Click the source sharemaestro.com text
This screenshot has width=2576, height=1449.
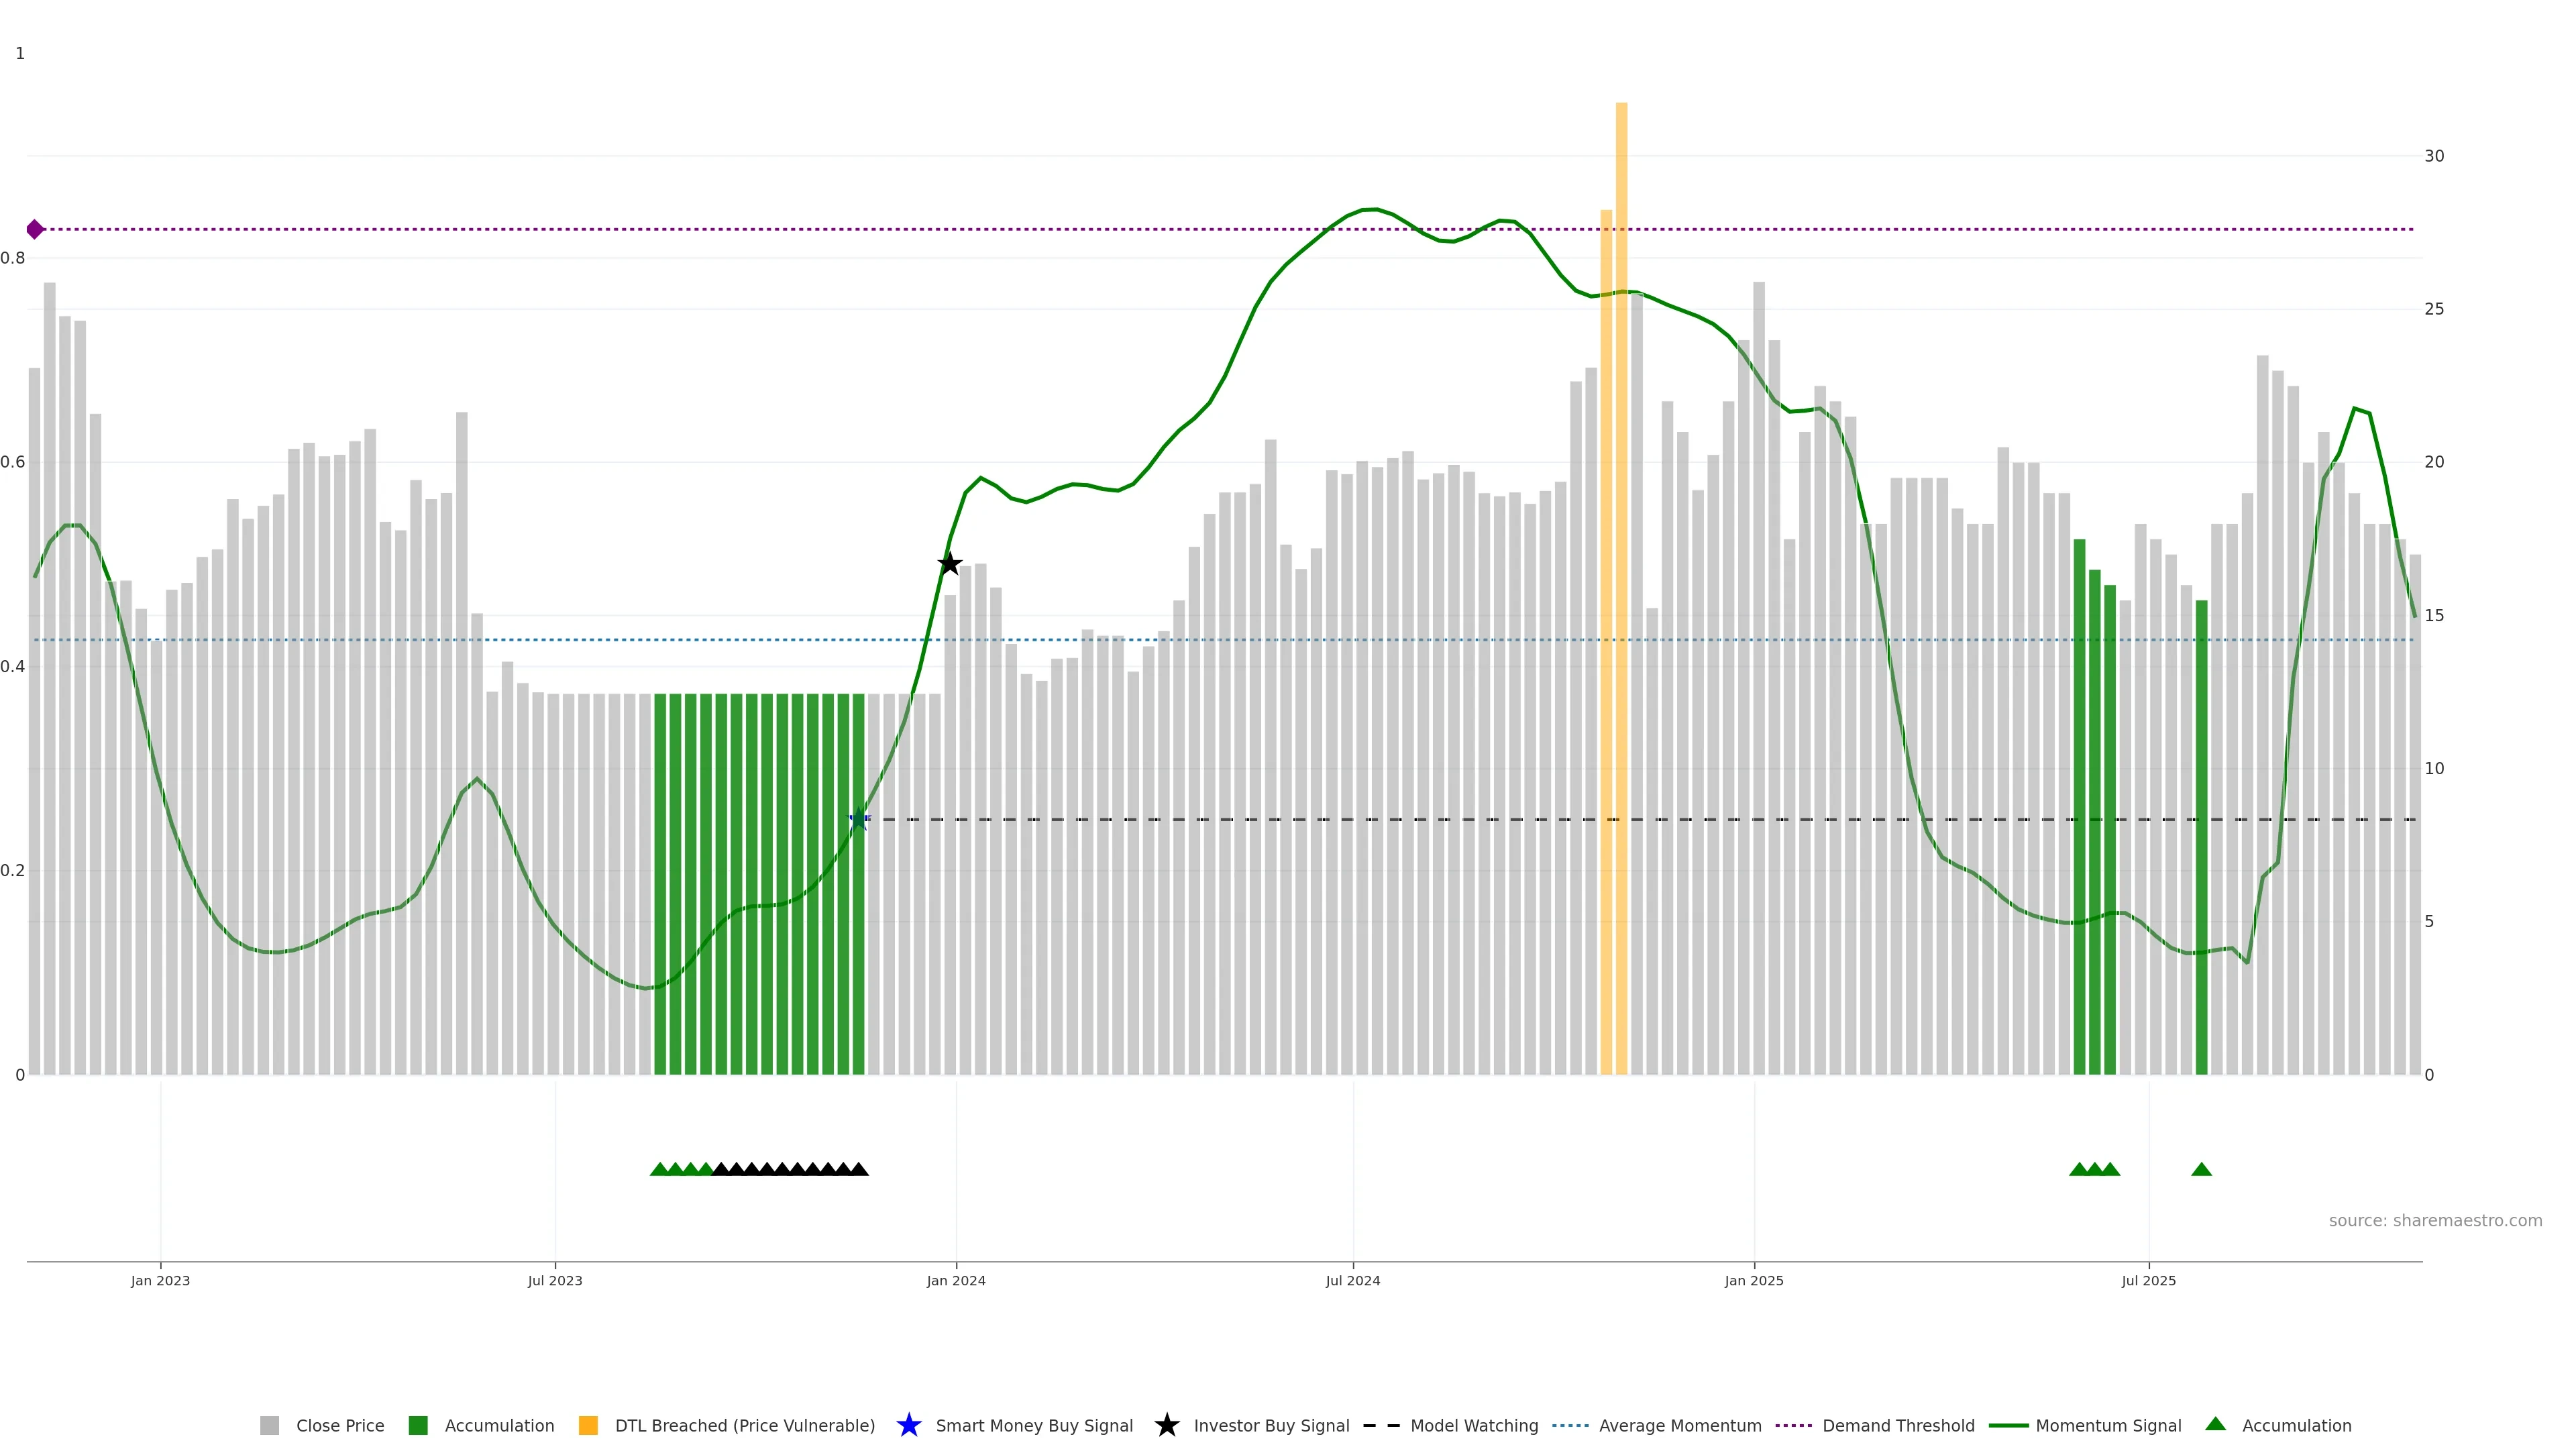coord(2435,1221)
